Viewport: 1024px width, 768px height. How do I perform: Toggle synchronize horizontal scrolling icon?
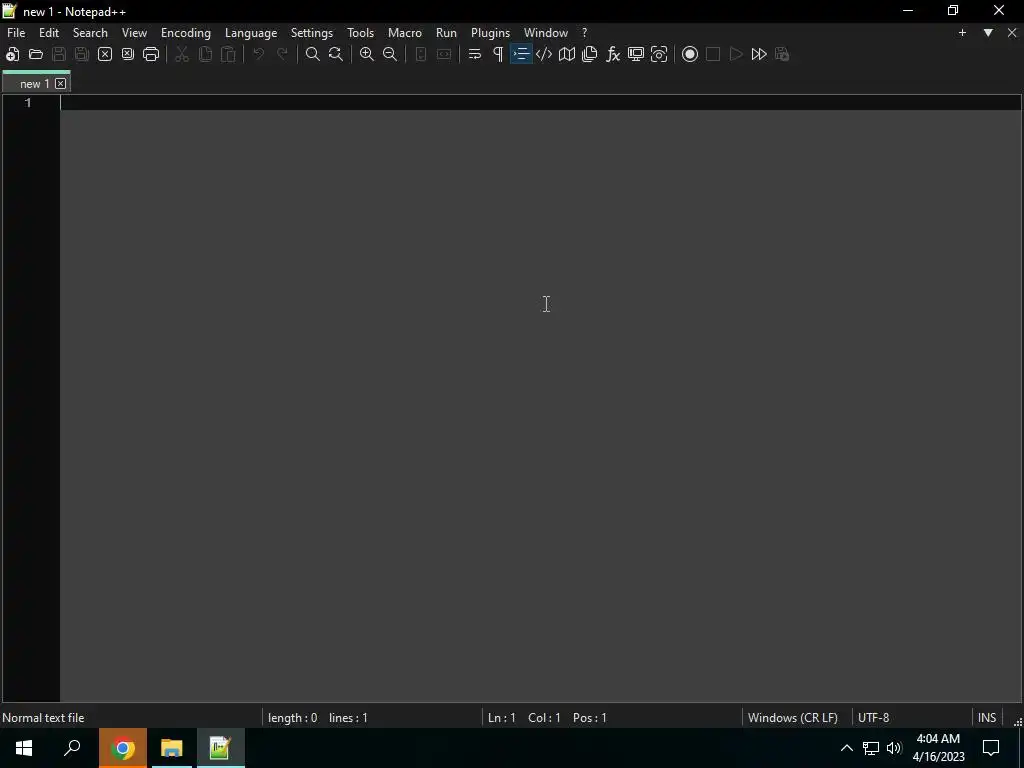pyautogui.click(x=444, y=54)
